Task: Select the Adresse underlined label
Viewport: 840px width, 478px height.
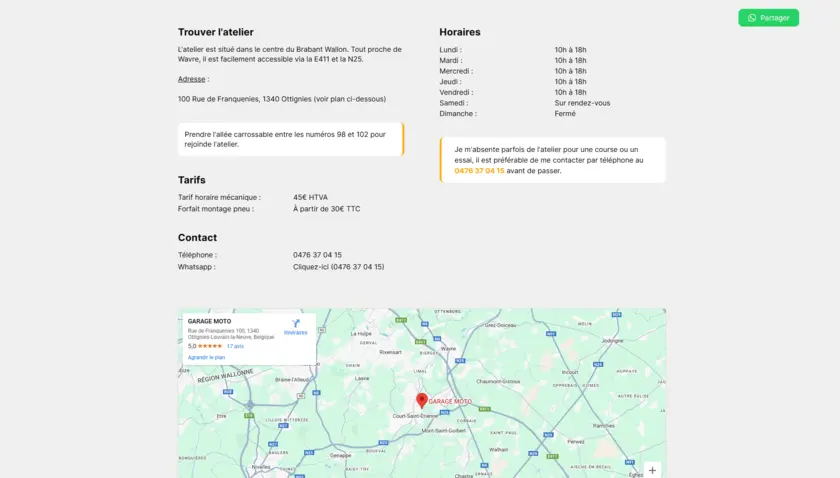Action: pyautogui.click(x=191, y=79)
